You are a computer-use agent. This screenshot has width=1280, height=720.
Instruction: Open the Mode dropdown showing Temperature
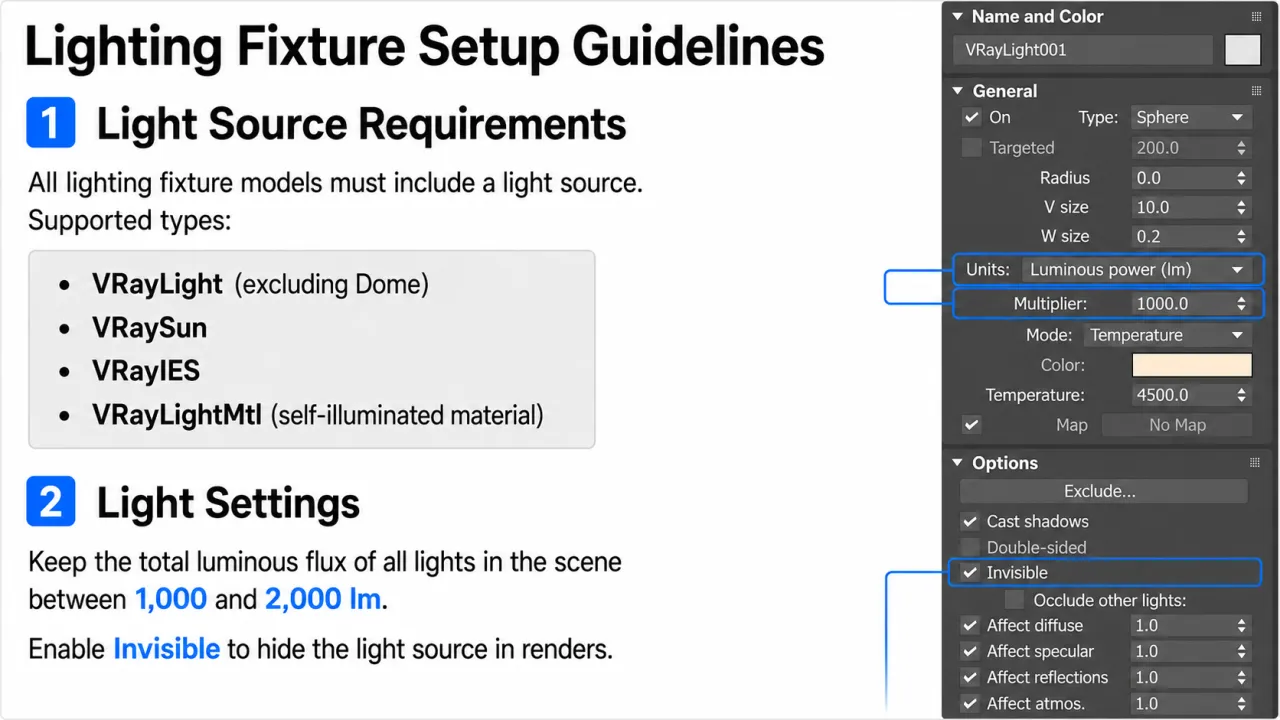point(1168,335)
